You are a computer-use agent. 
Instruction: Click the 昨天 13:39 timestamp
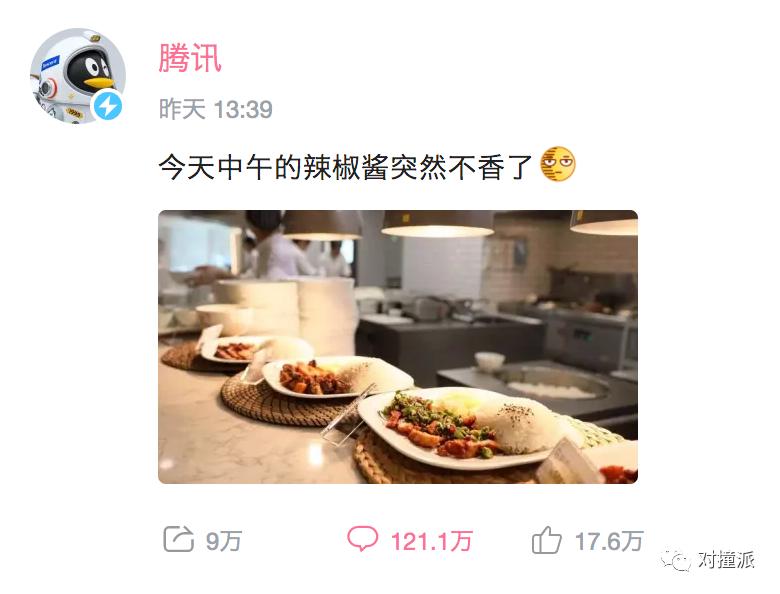coord(216,109)
